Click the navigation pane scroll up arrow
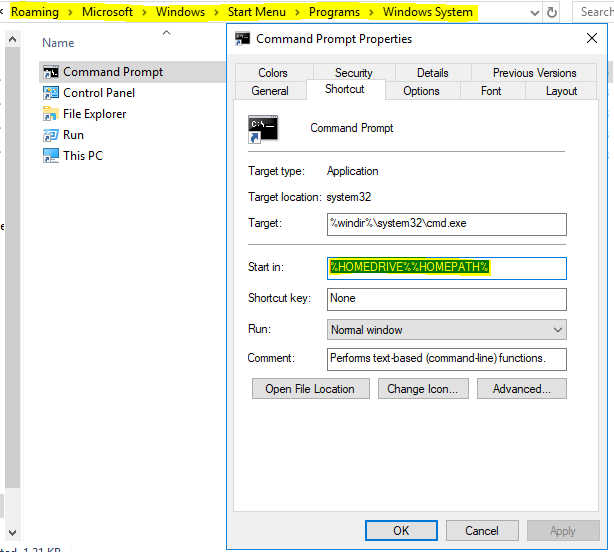This screenshot has height=552, width=614. pos(13,39)
